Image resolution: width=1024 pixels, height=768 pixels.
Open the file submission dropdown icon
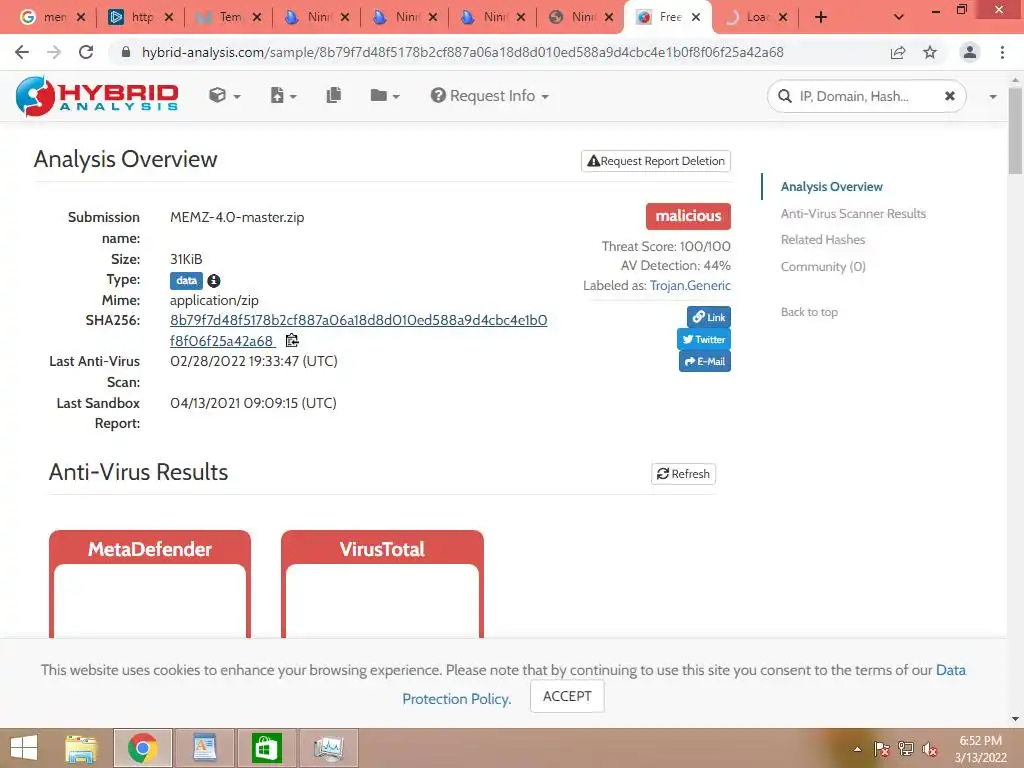[283, 95]
